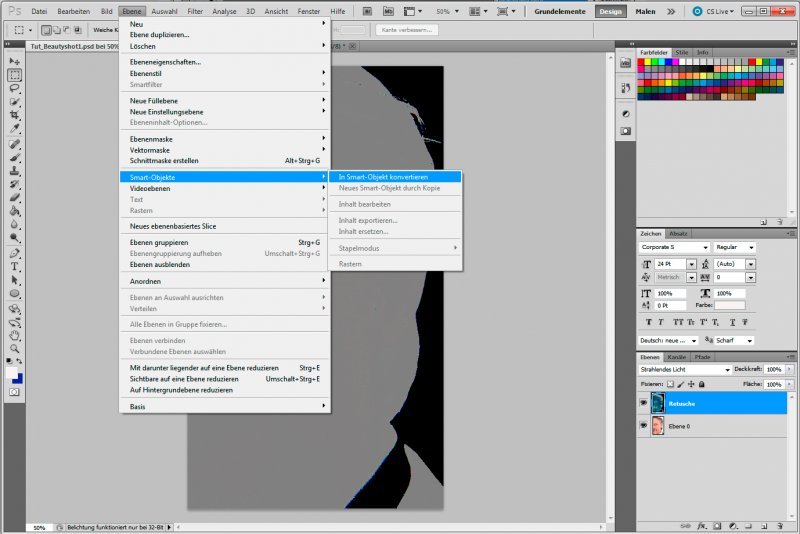Viewport: 800px width, 534px height.
Task: Select the Brush tool
Action: click(x=14, y=158)
